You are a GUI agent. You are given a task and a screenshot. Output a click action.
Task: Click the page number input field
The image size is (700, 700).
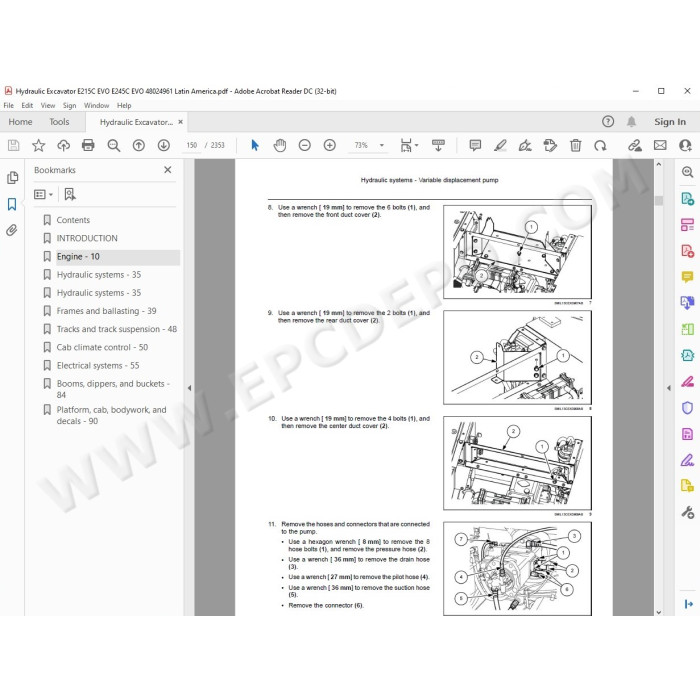coord(192,145)
